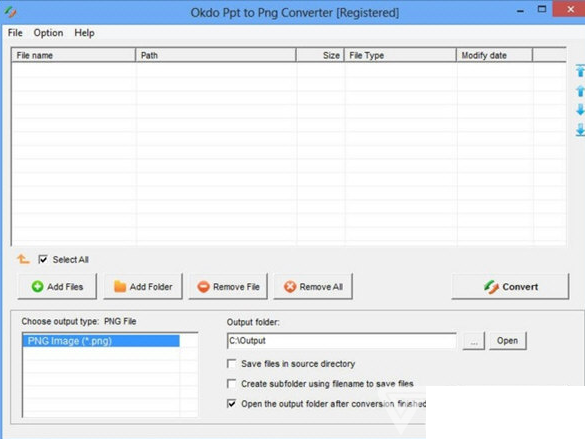Remove the selected file from list
585x439 pixels.
[228, 286]
